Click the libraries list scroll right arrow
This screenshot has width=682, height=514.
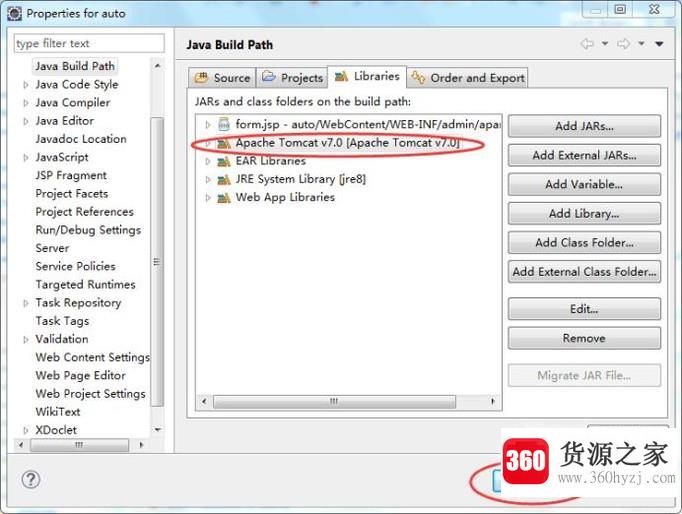point(492,401)
